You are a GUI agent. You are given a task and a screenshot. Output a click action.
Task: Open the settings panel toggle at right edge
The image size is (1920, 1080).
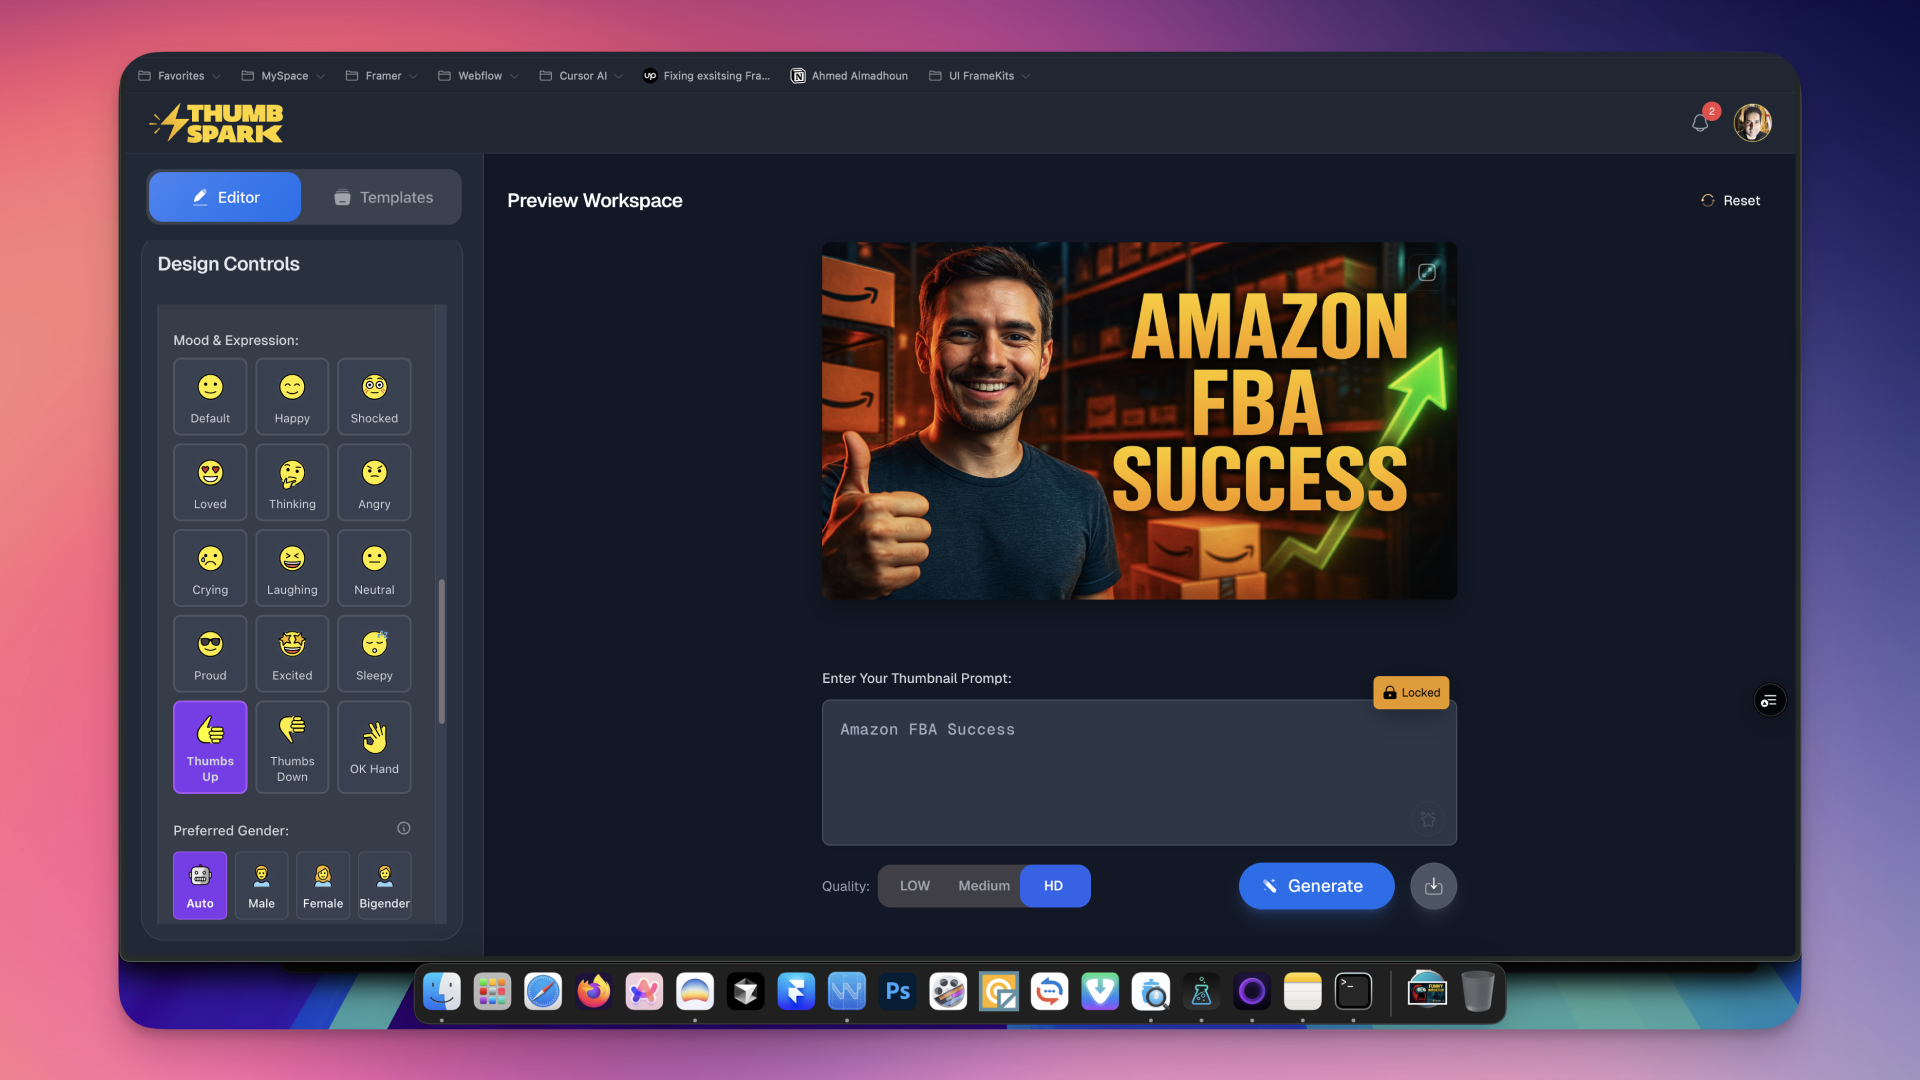tap(1770, 700)
